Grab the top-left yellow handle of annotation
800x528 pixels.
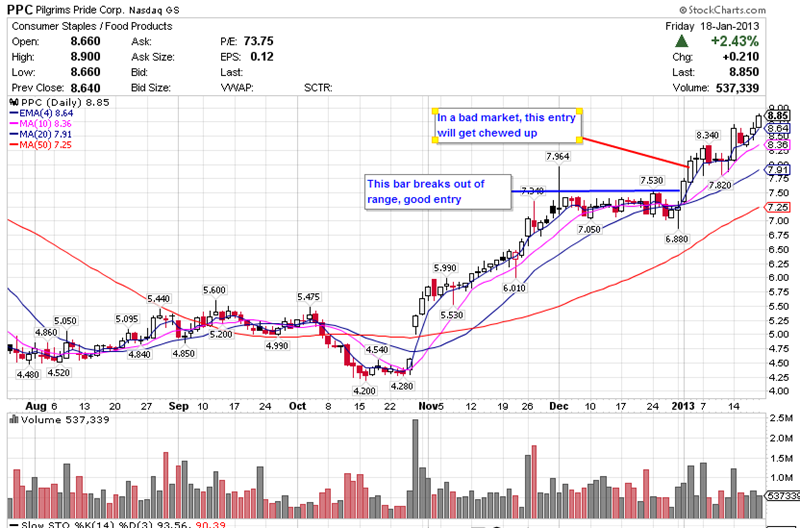(x=435, y=111)
